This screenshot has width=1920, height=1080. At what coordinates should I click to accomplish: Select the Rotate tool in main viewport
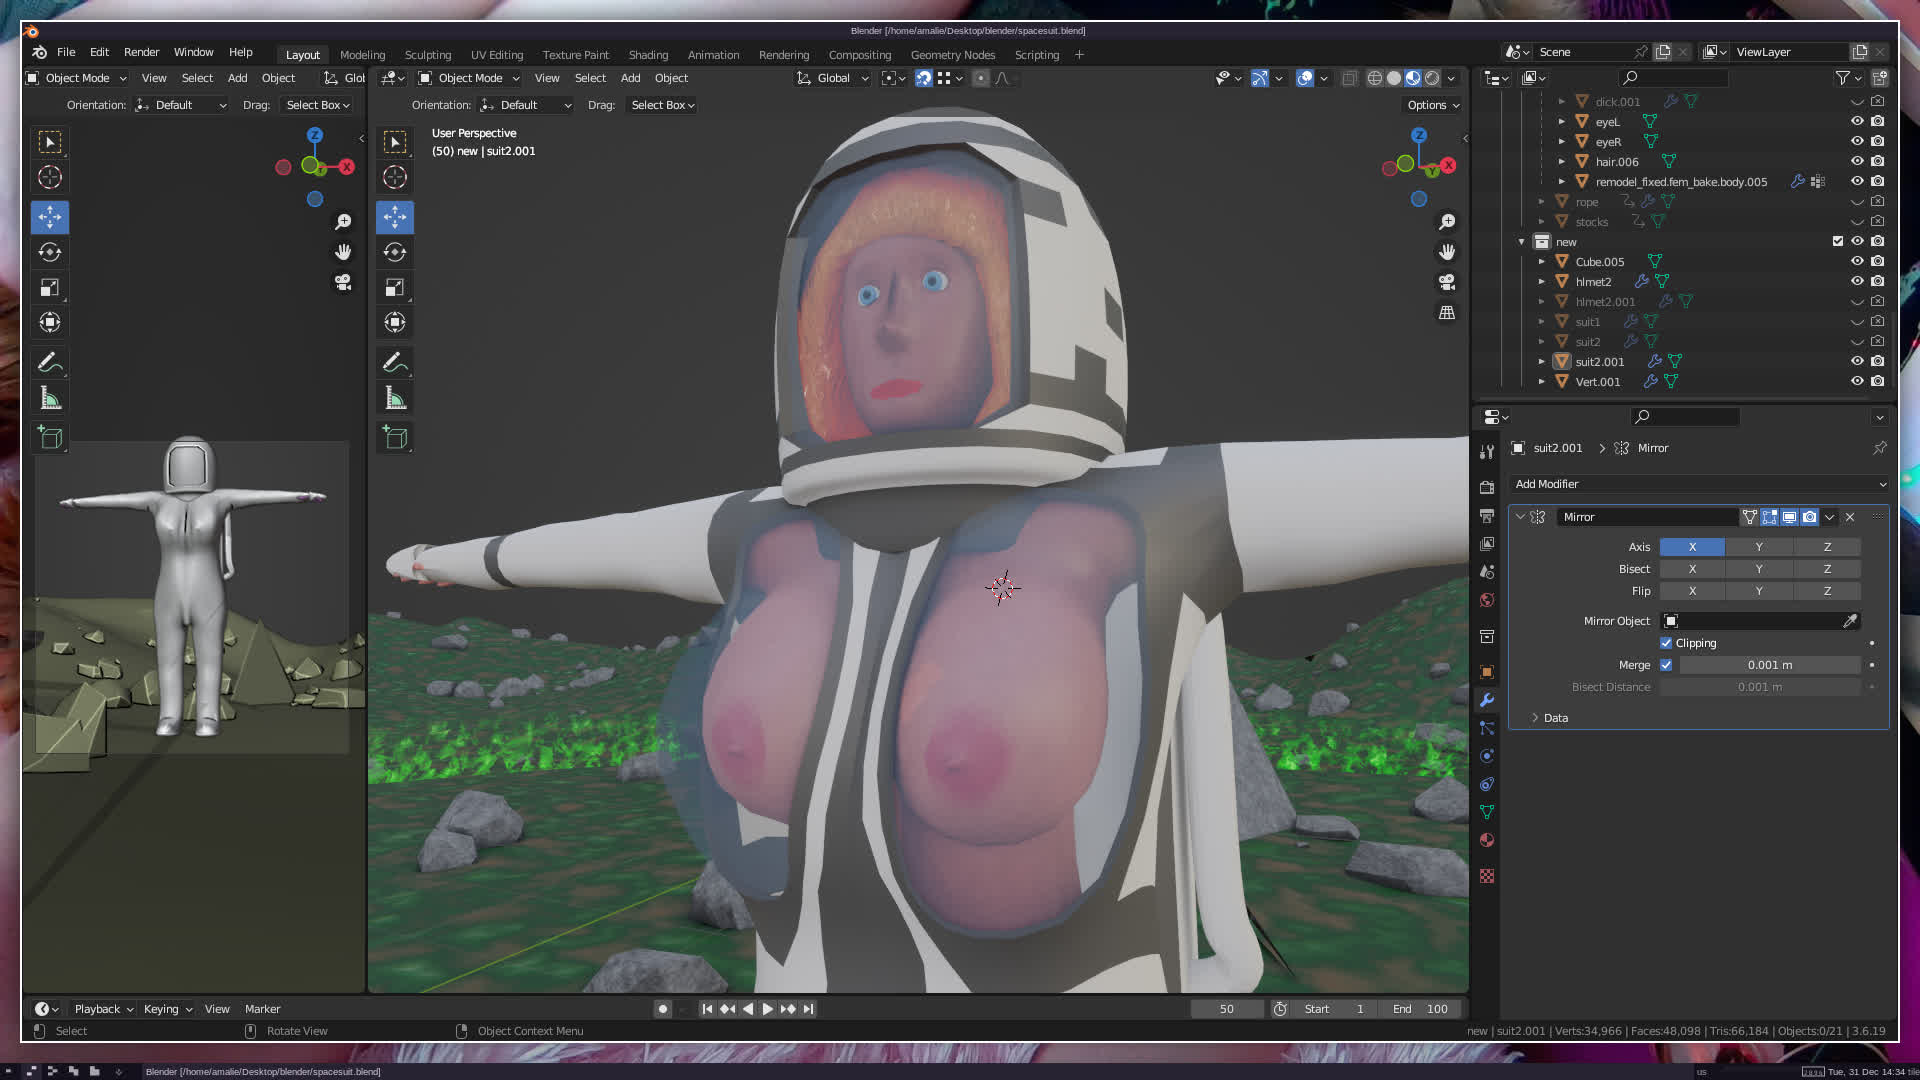tap(395, 252)
